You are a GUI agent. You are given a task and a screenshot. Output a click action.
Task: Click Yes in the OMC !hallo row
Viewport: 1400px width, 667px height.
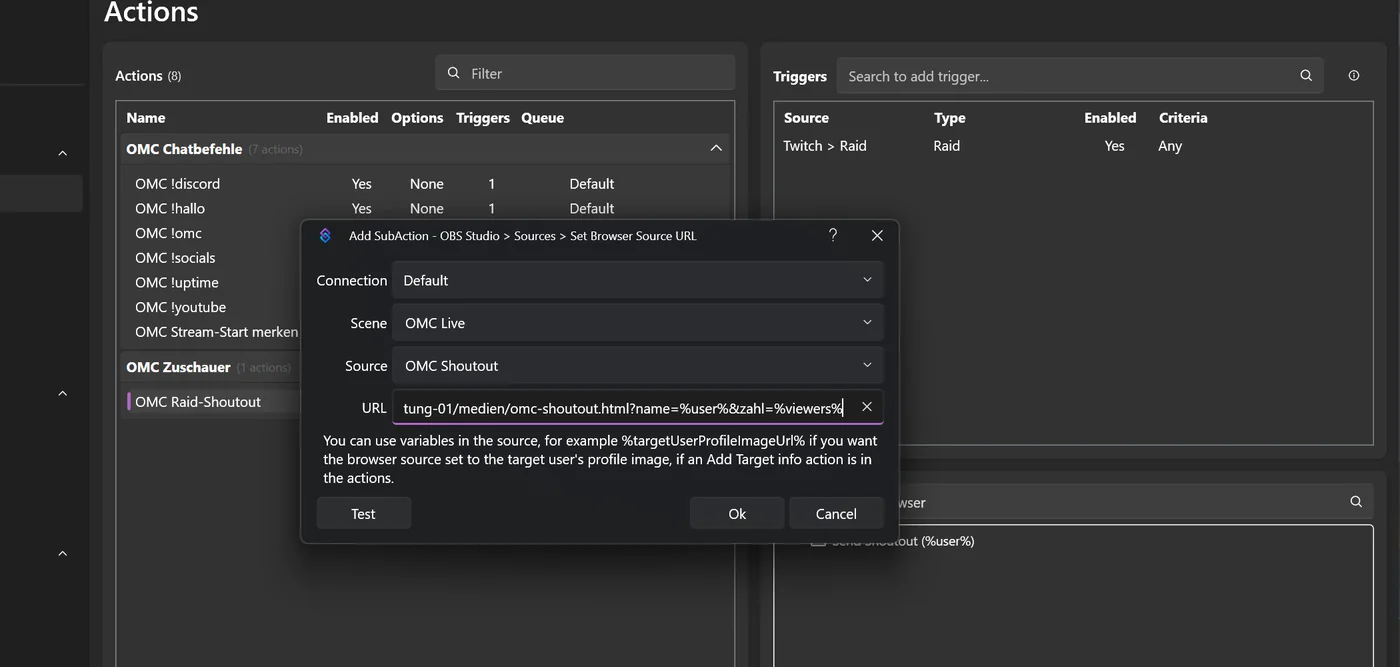tap(361, 209)
